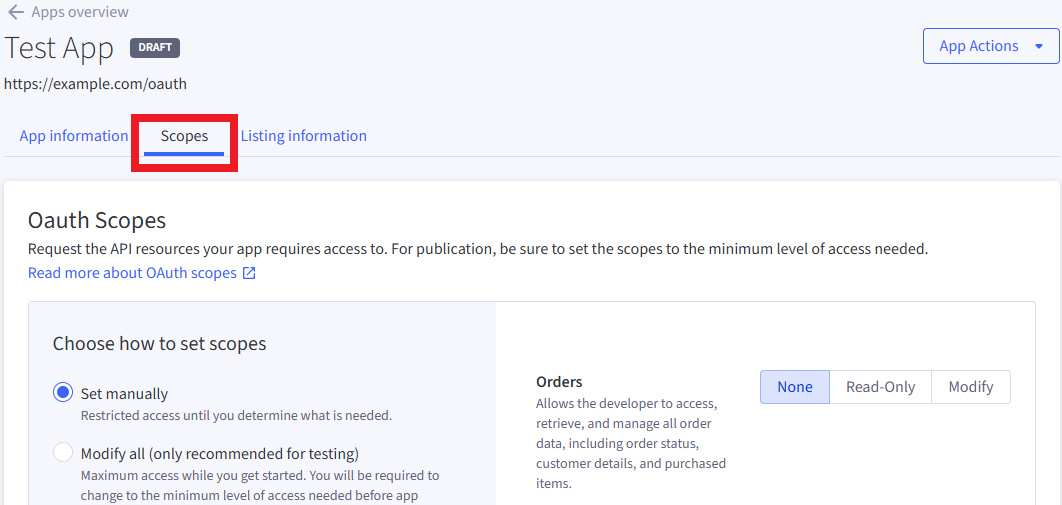Go to the Listing information tab

[303, 136]
